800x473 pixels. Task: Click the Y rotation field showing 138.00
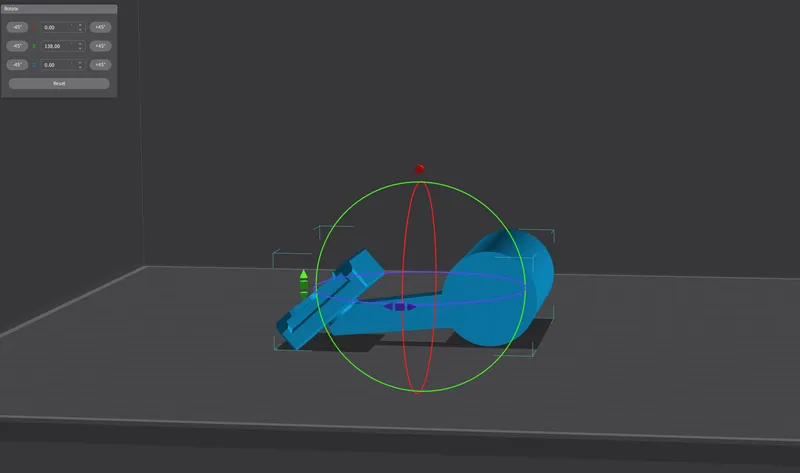[56, 46]
